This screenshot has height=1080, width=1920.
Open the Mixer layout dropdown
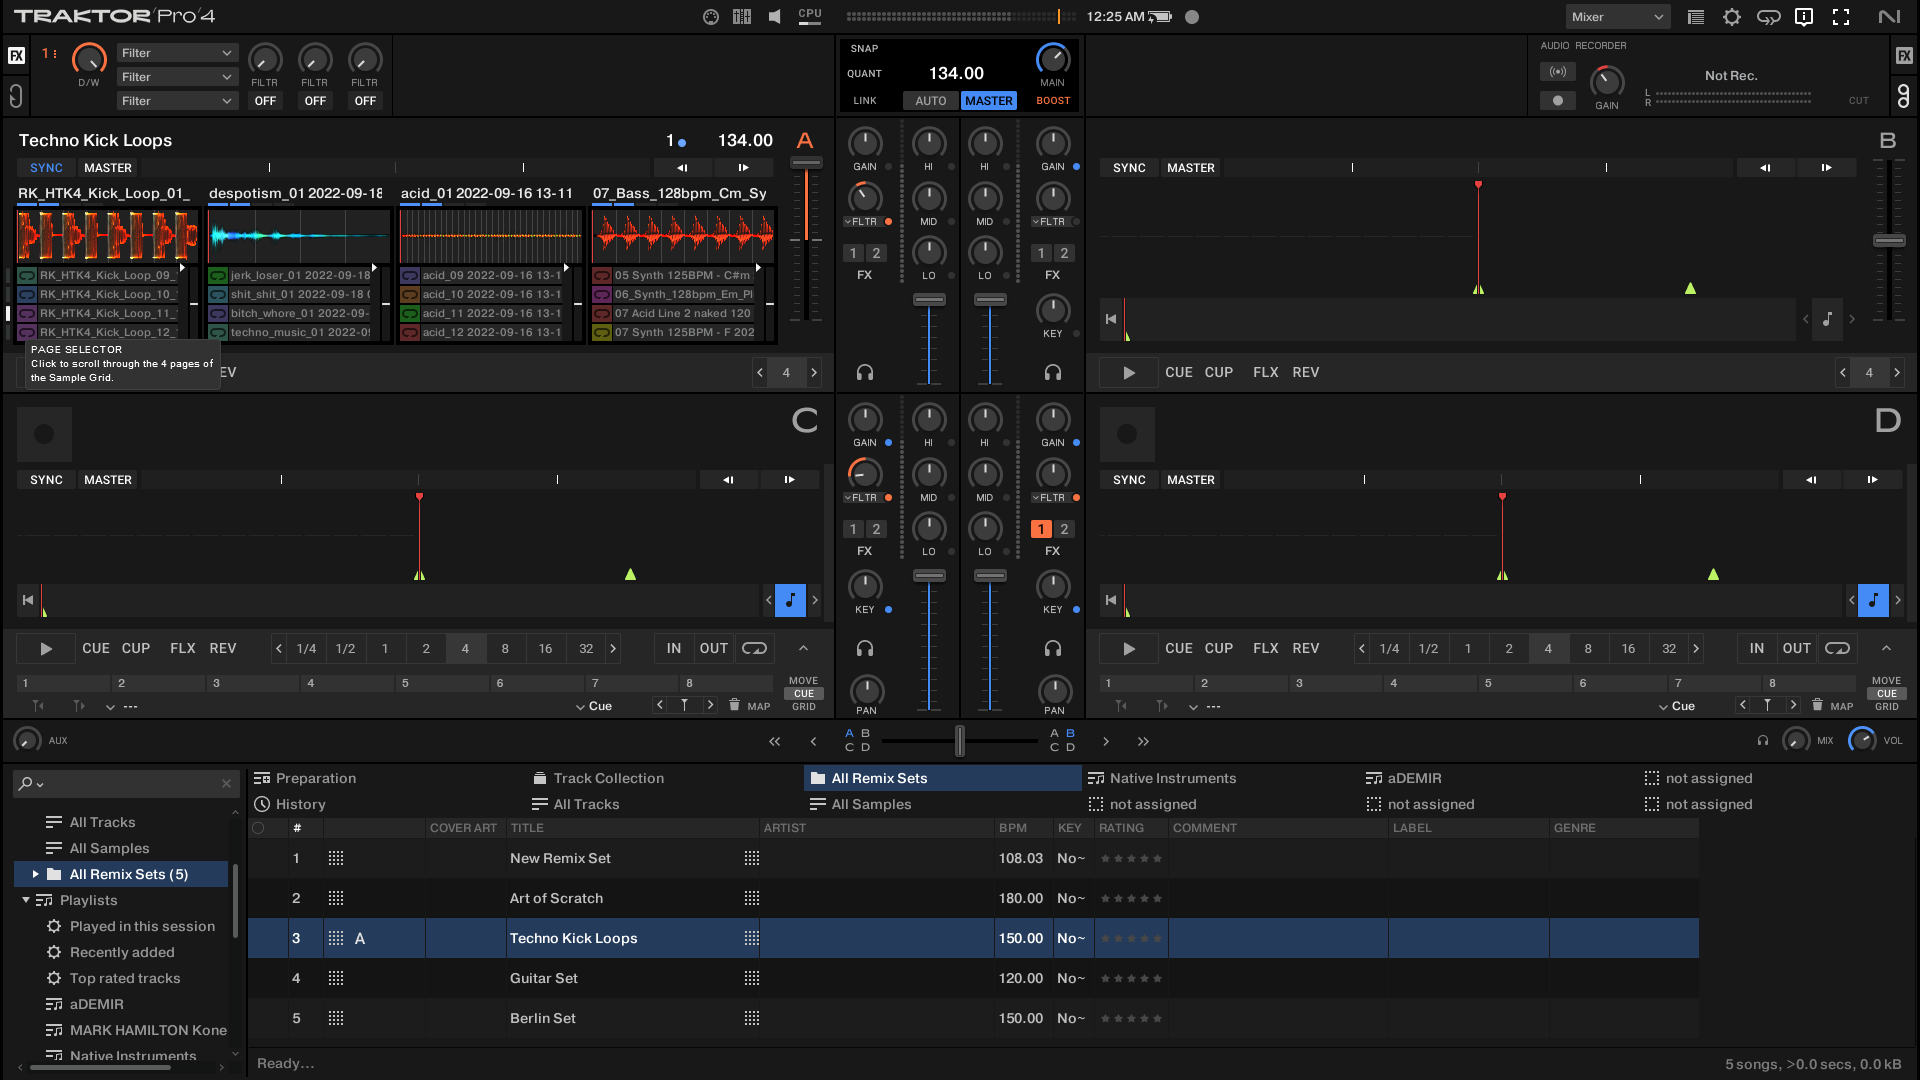(1617, 17)
